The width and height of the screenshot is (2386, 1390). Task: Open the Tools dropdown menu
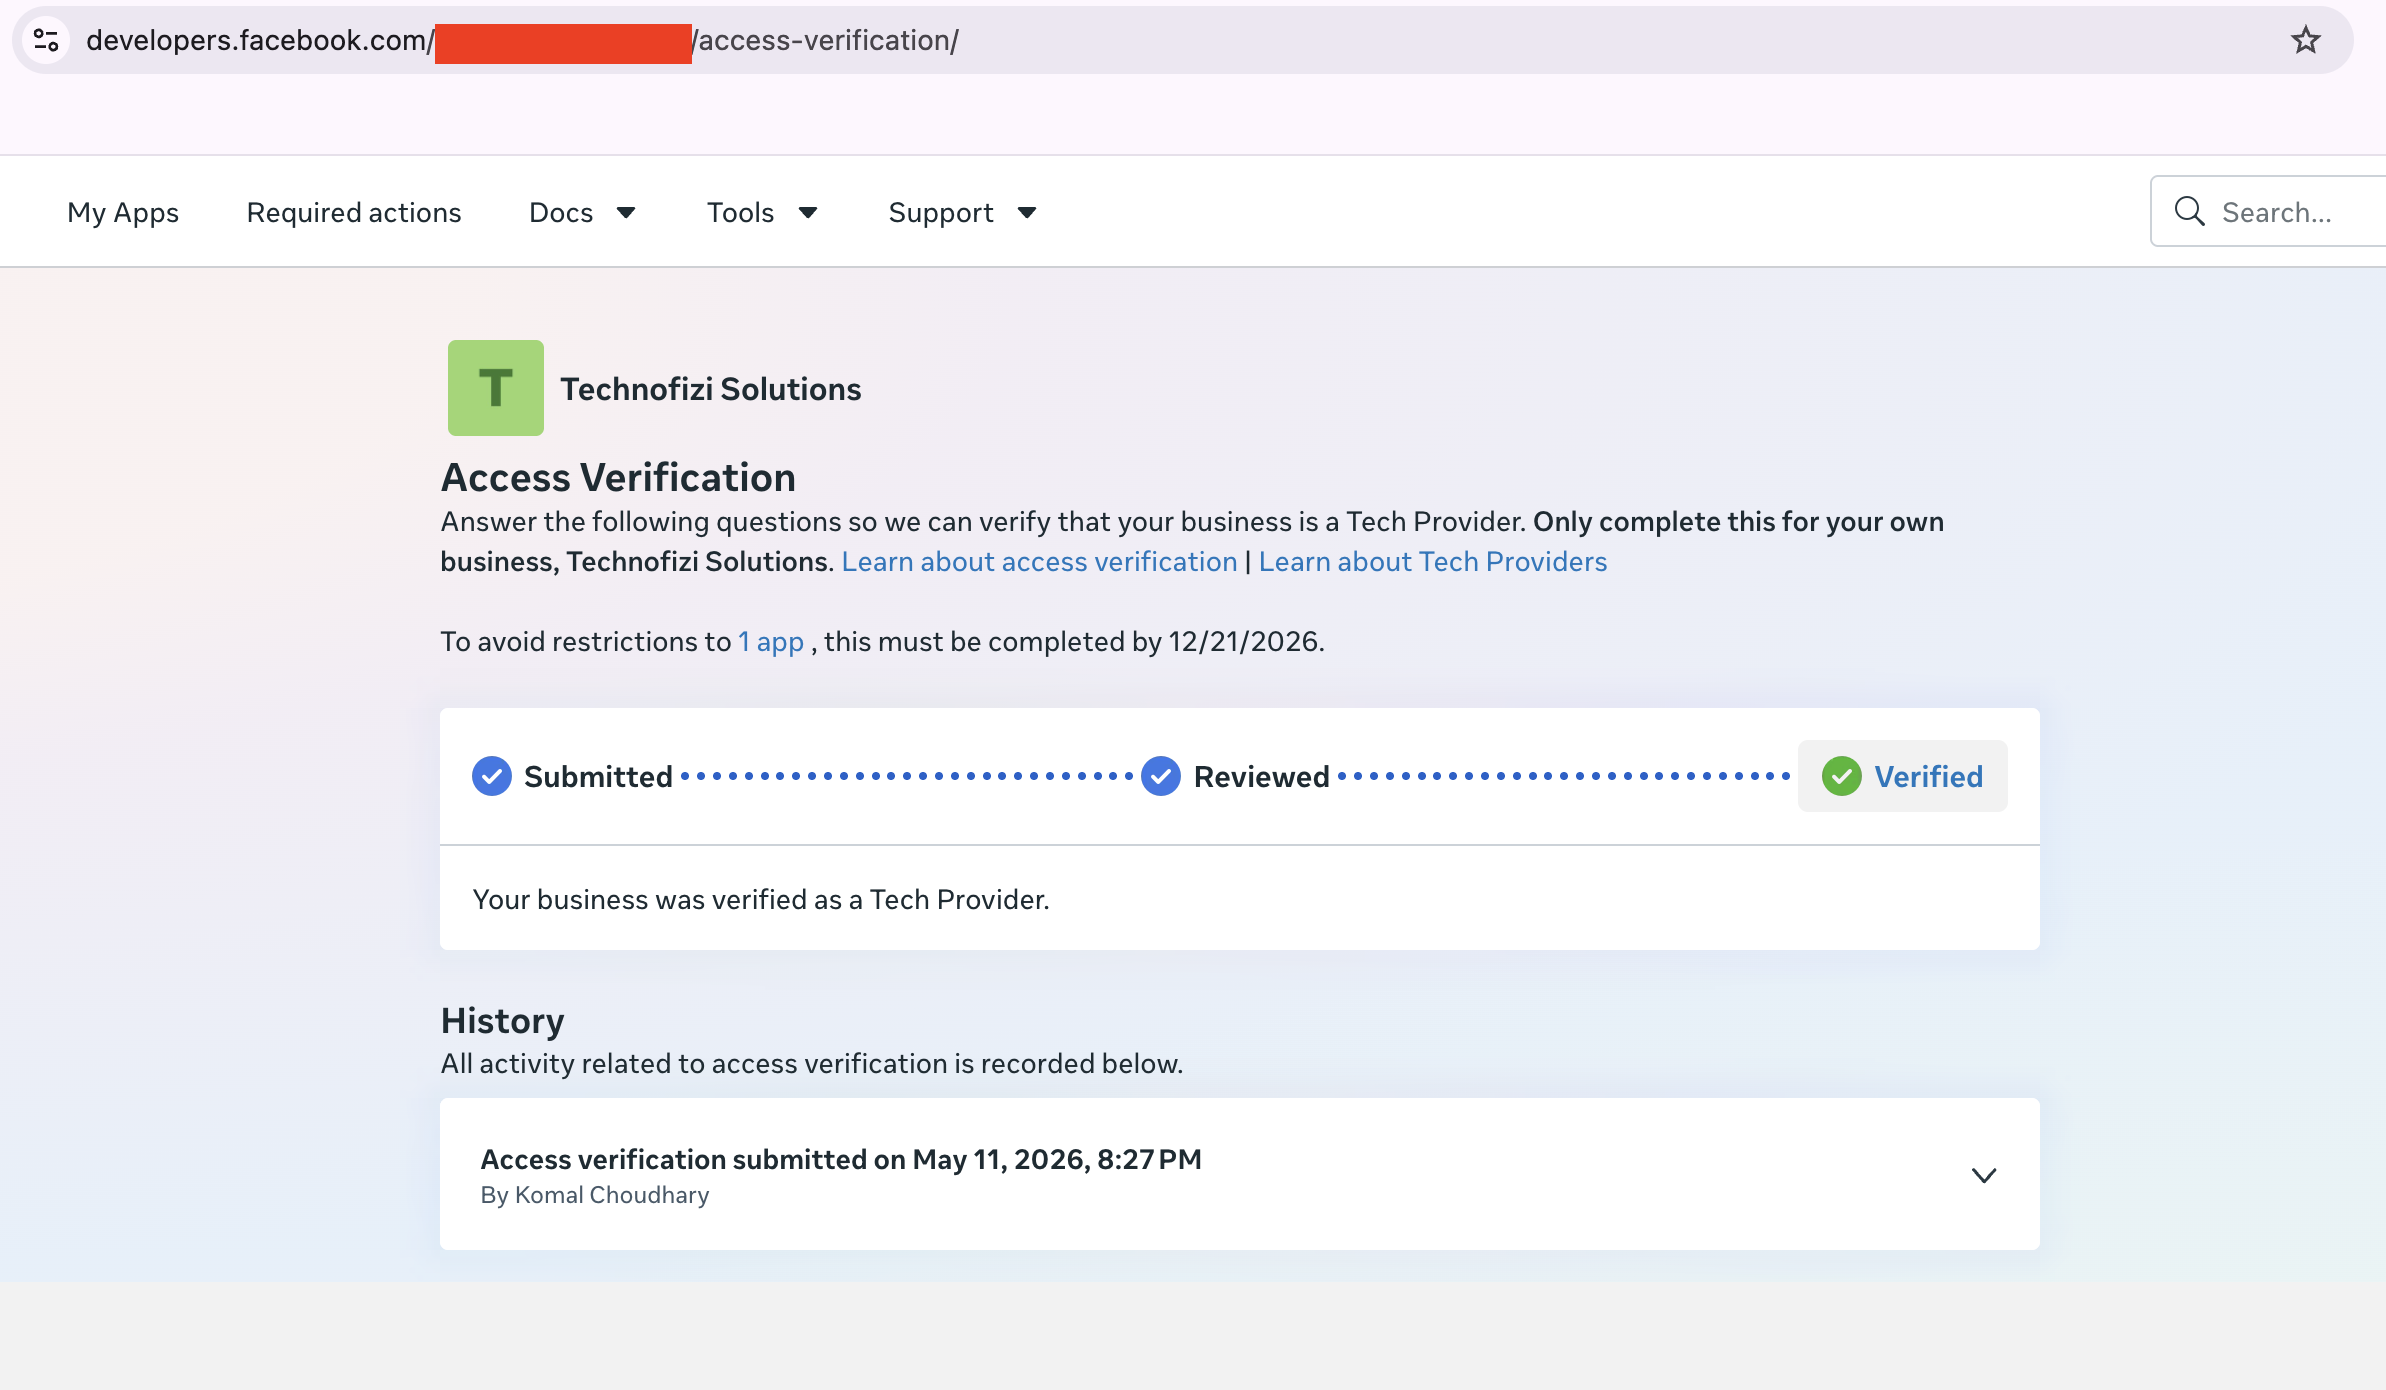click(x=762, y=212)
